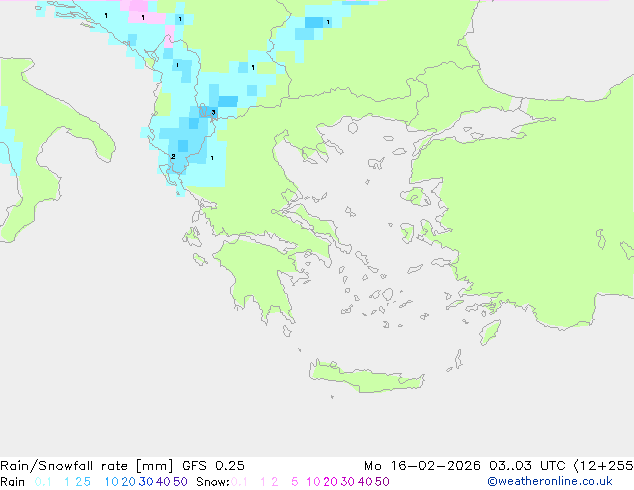Pick the Rain legend 30 value
This screenshot has width=634, height=490.
click(x=146, y=482)
